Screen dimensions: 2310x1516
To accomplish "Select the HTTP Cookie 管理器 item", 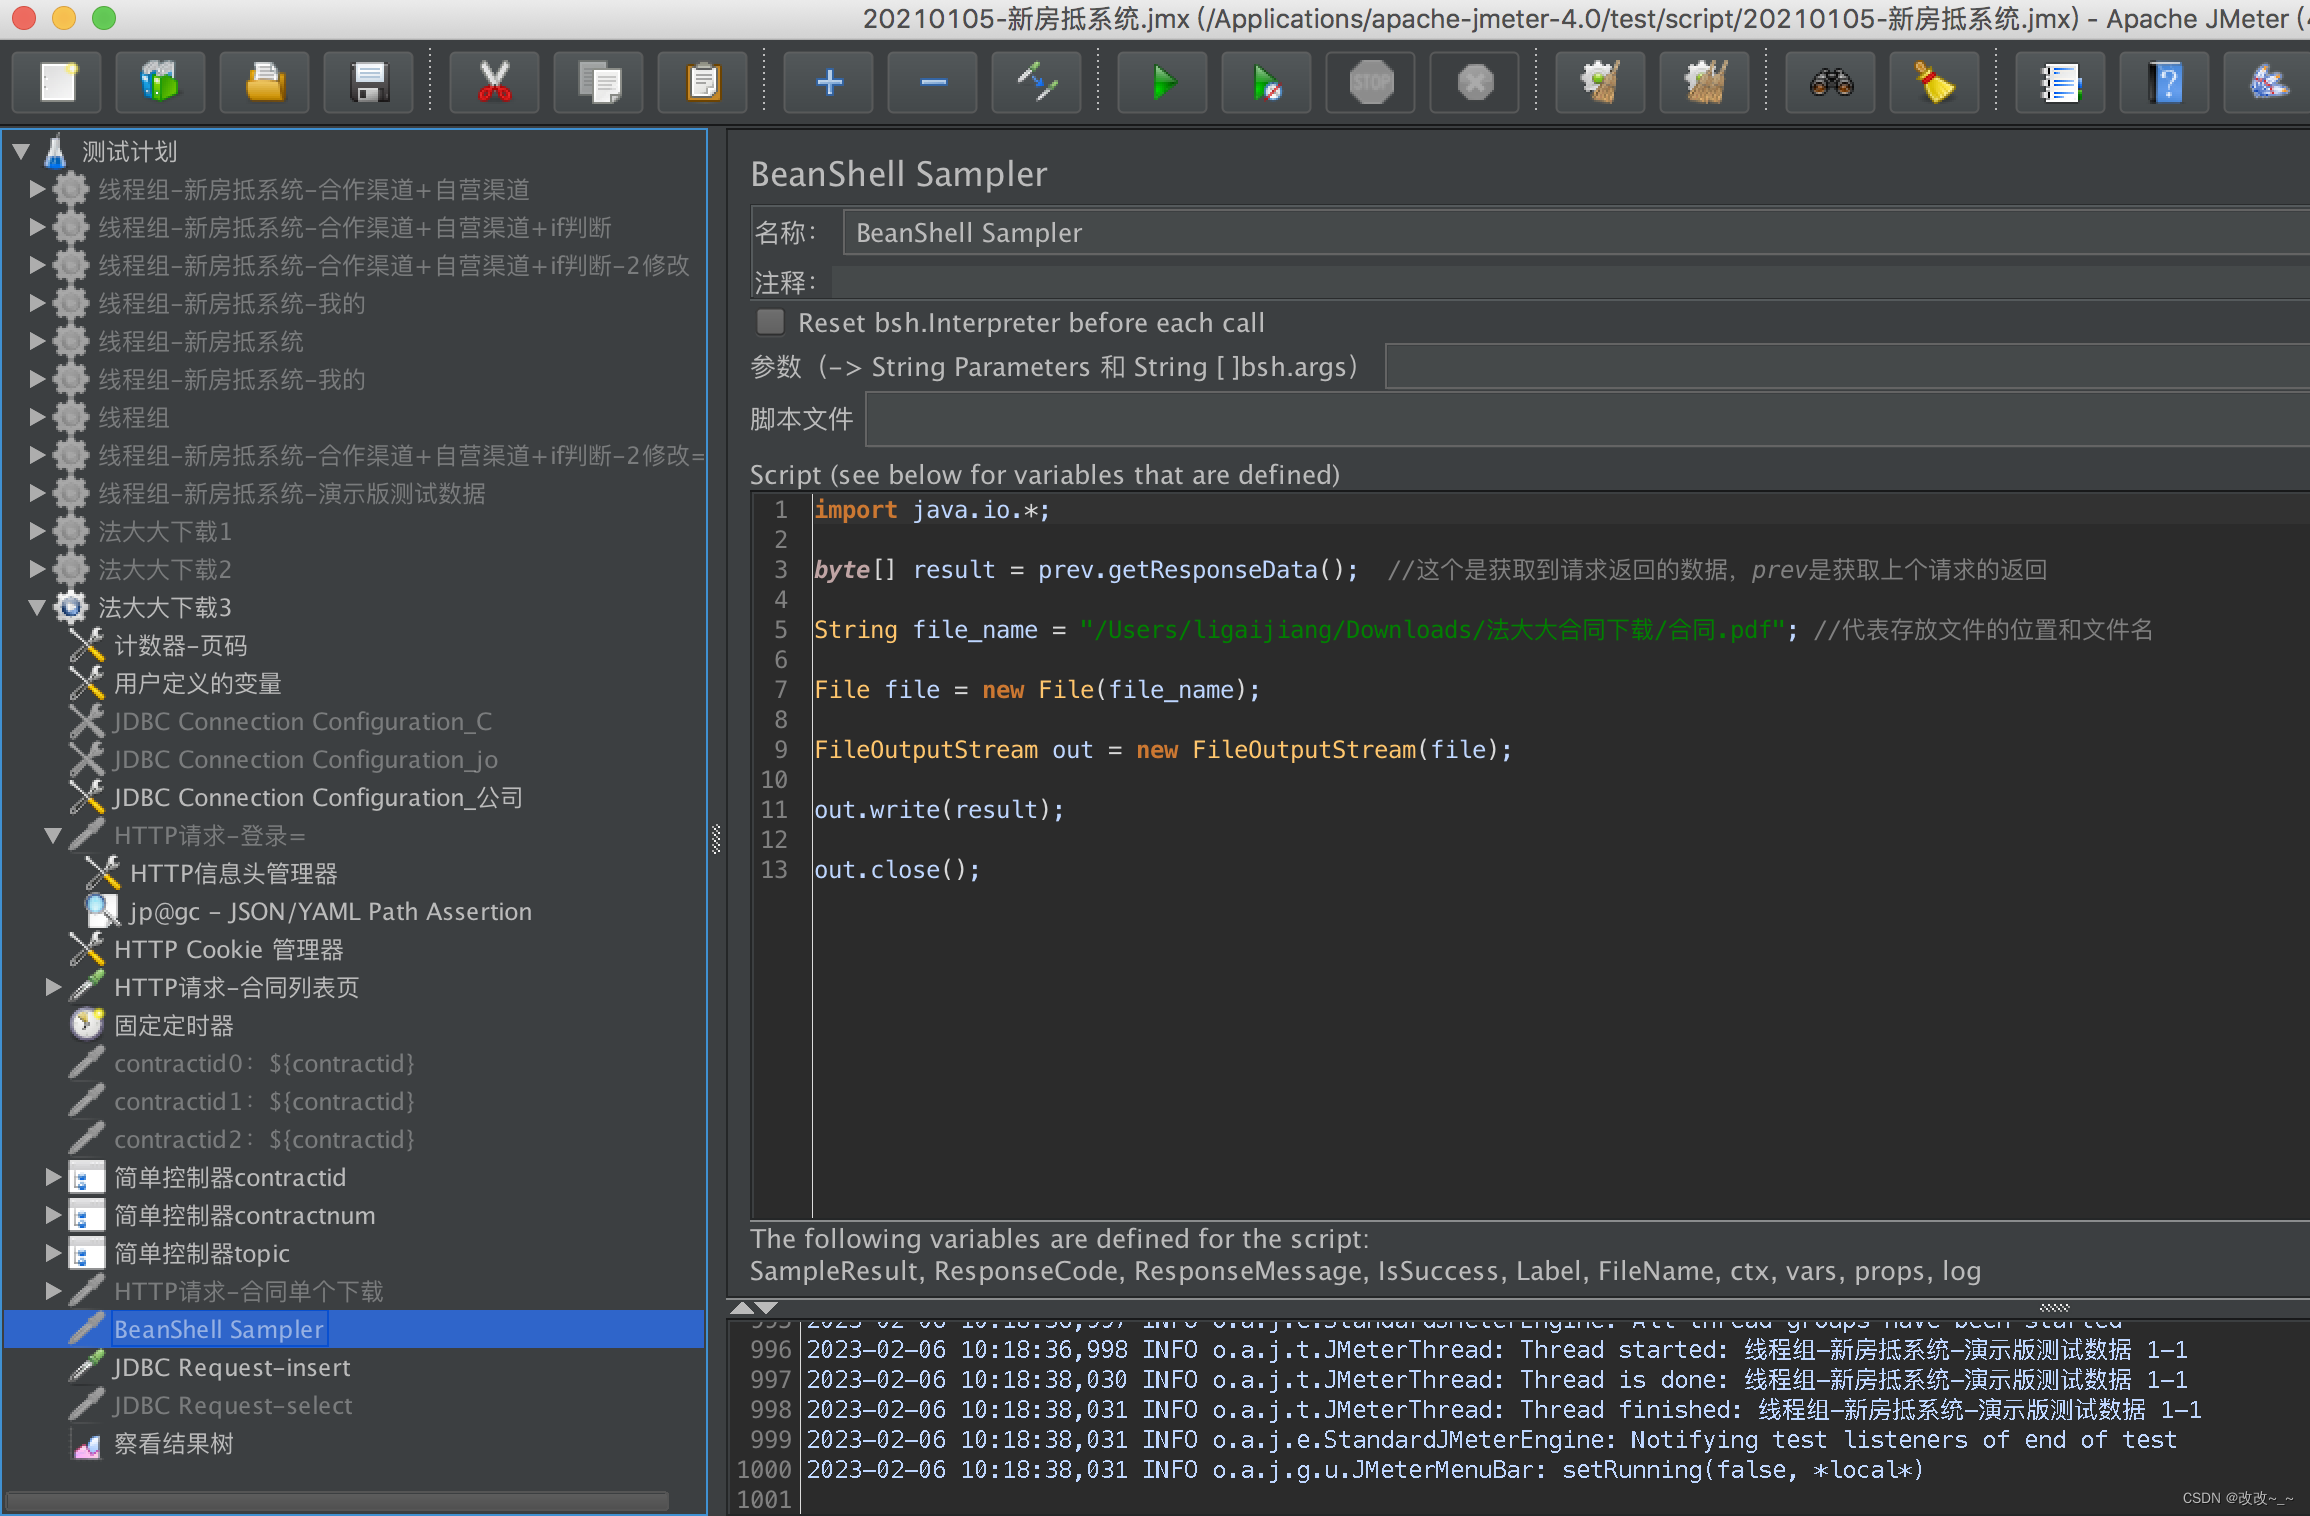I will (229, 949).
